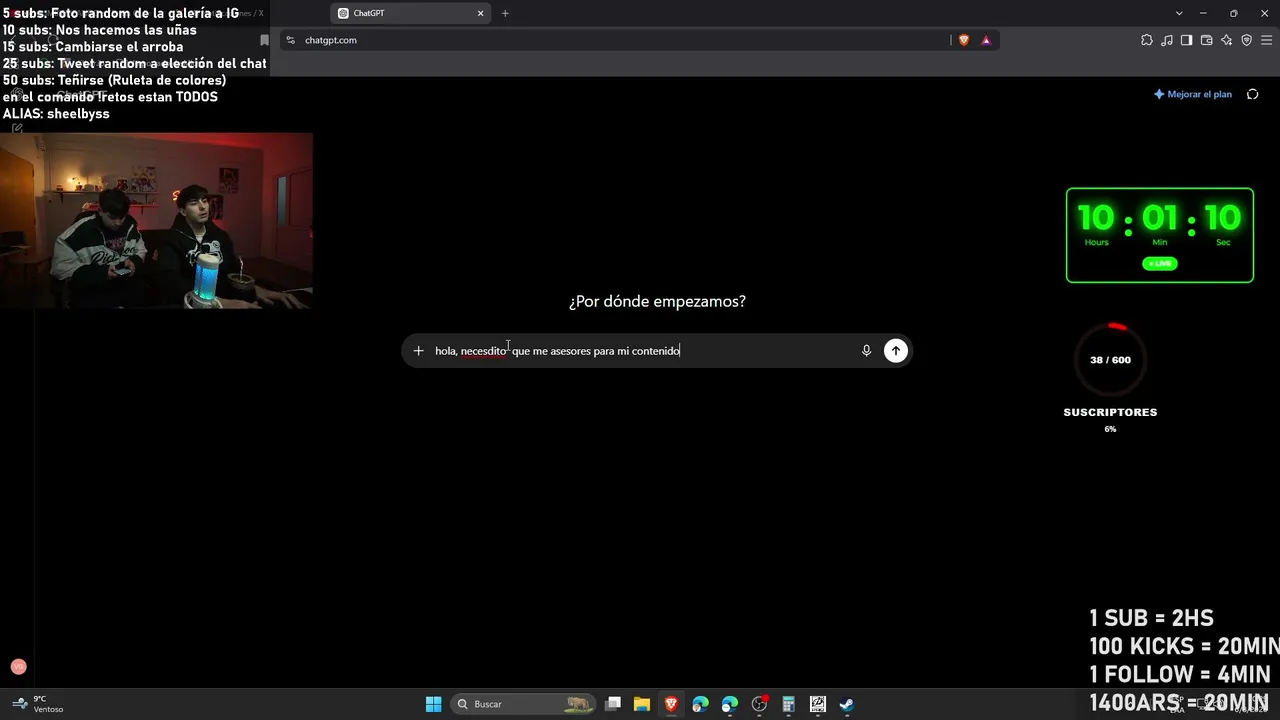Image resolution: width=1280 pixels, height=720 pixels.
Task: Click the ChatGPT prompt text field
Action: (x=645, y=351)
